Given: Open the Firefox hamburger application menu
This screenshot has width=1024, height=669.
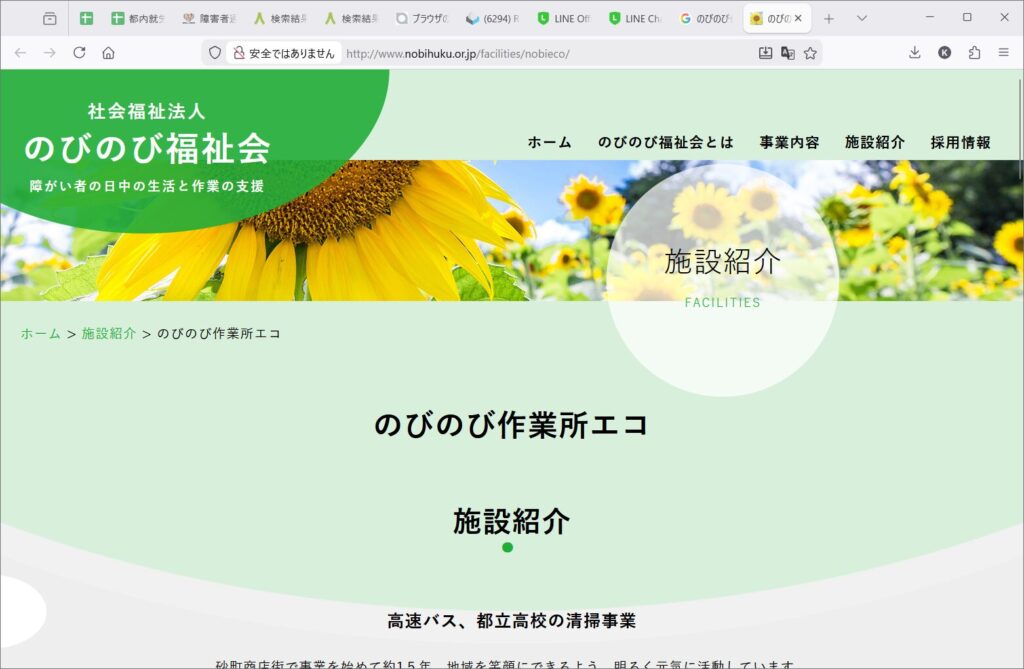Looking at the screenshot, I should (x=1003, y=53).
